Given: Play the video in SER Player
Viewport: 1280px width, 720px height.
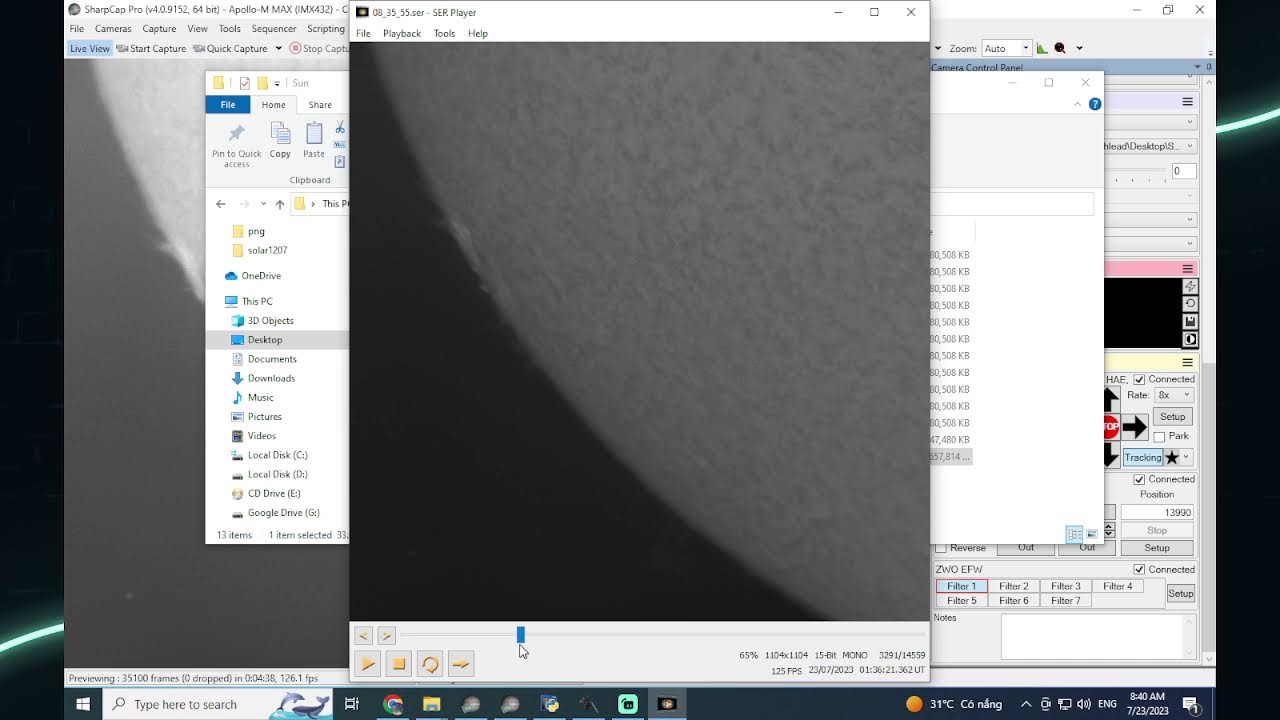Looking at the screenshot, I should point(367,663).
